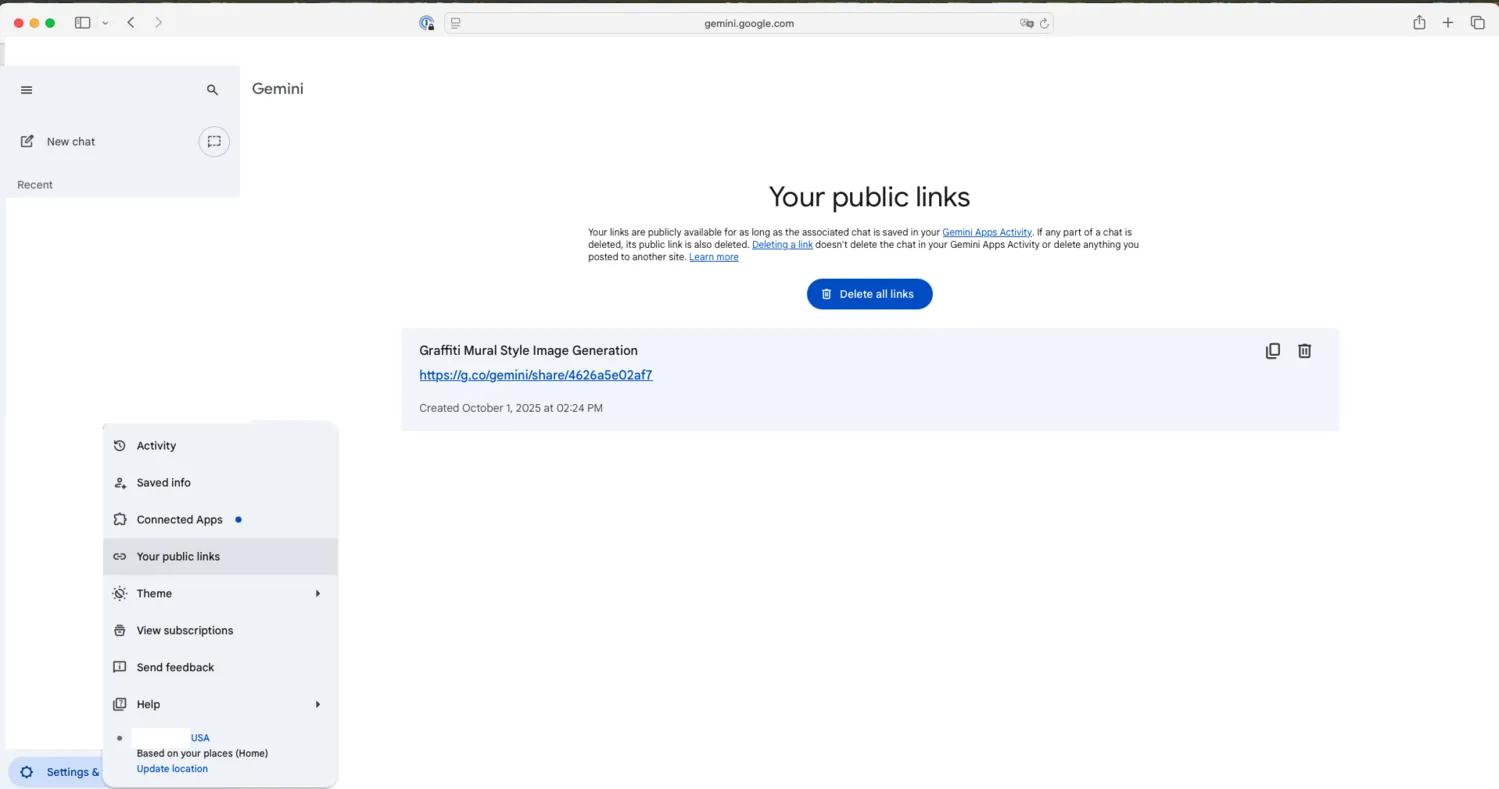Viewport: 1499px width, 789px height.
Task: Expand the Help submenu
Action: [x=220, y=705]
